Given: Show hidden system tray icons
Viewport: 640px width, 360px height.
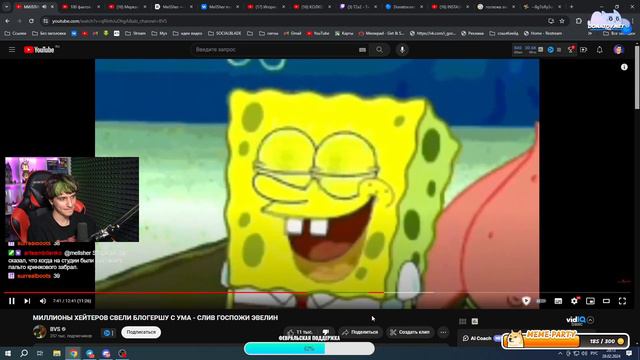Looking at the screenshot, I should [x=560, y=353].
